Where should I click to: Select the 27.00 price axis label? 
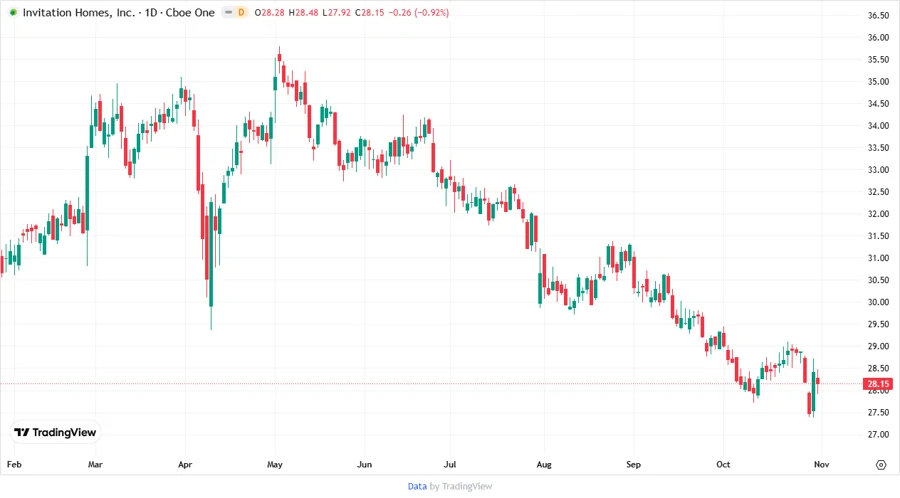(878, 435)
